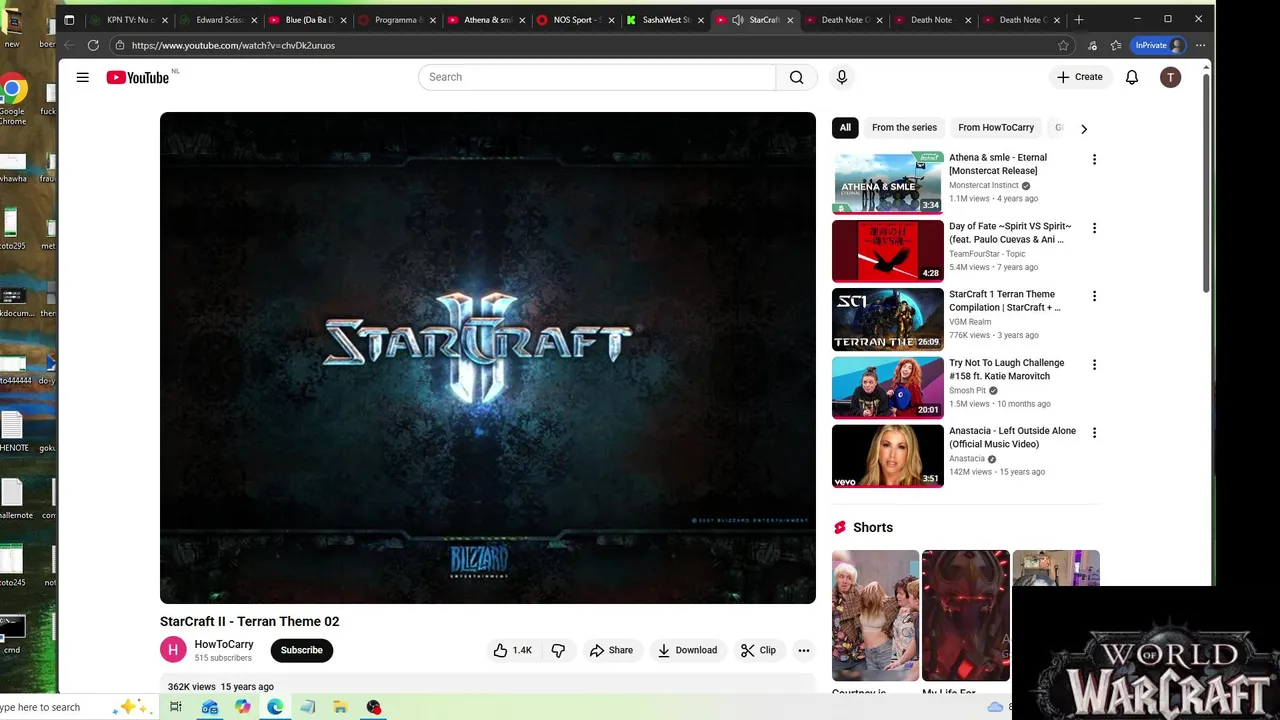This screenshot has width=1280, height=720.
Task: Open Google Chrome desktop shortcut
Action: point(12,101)
